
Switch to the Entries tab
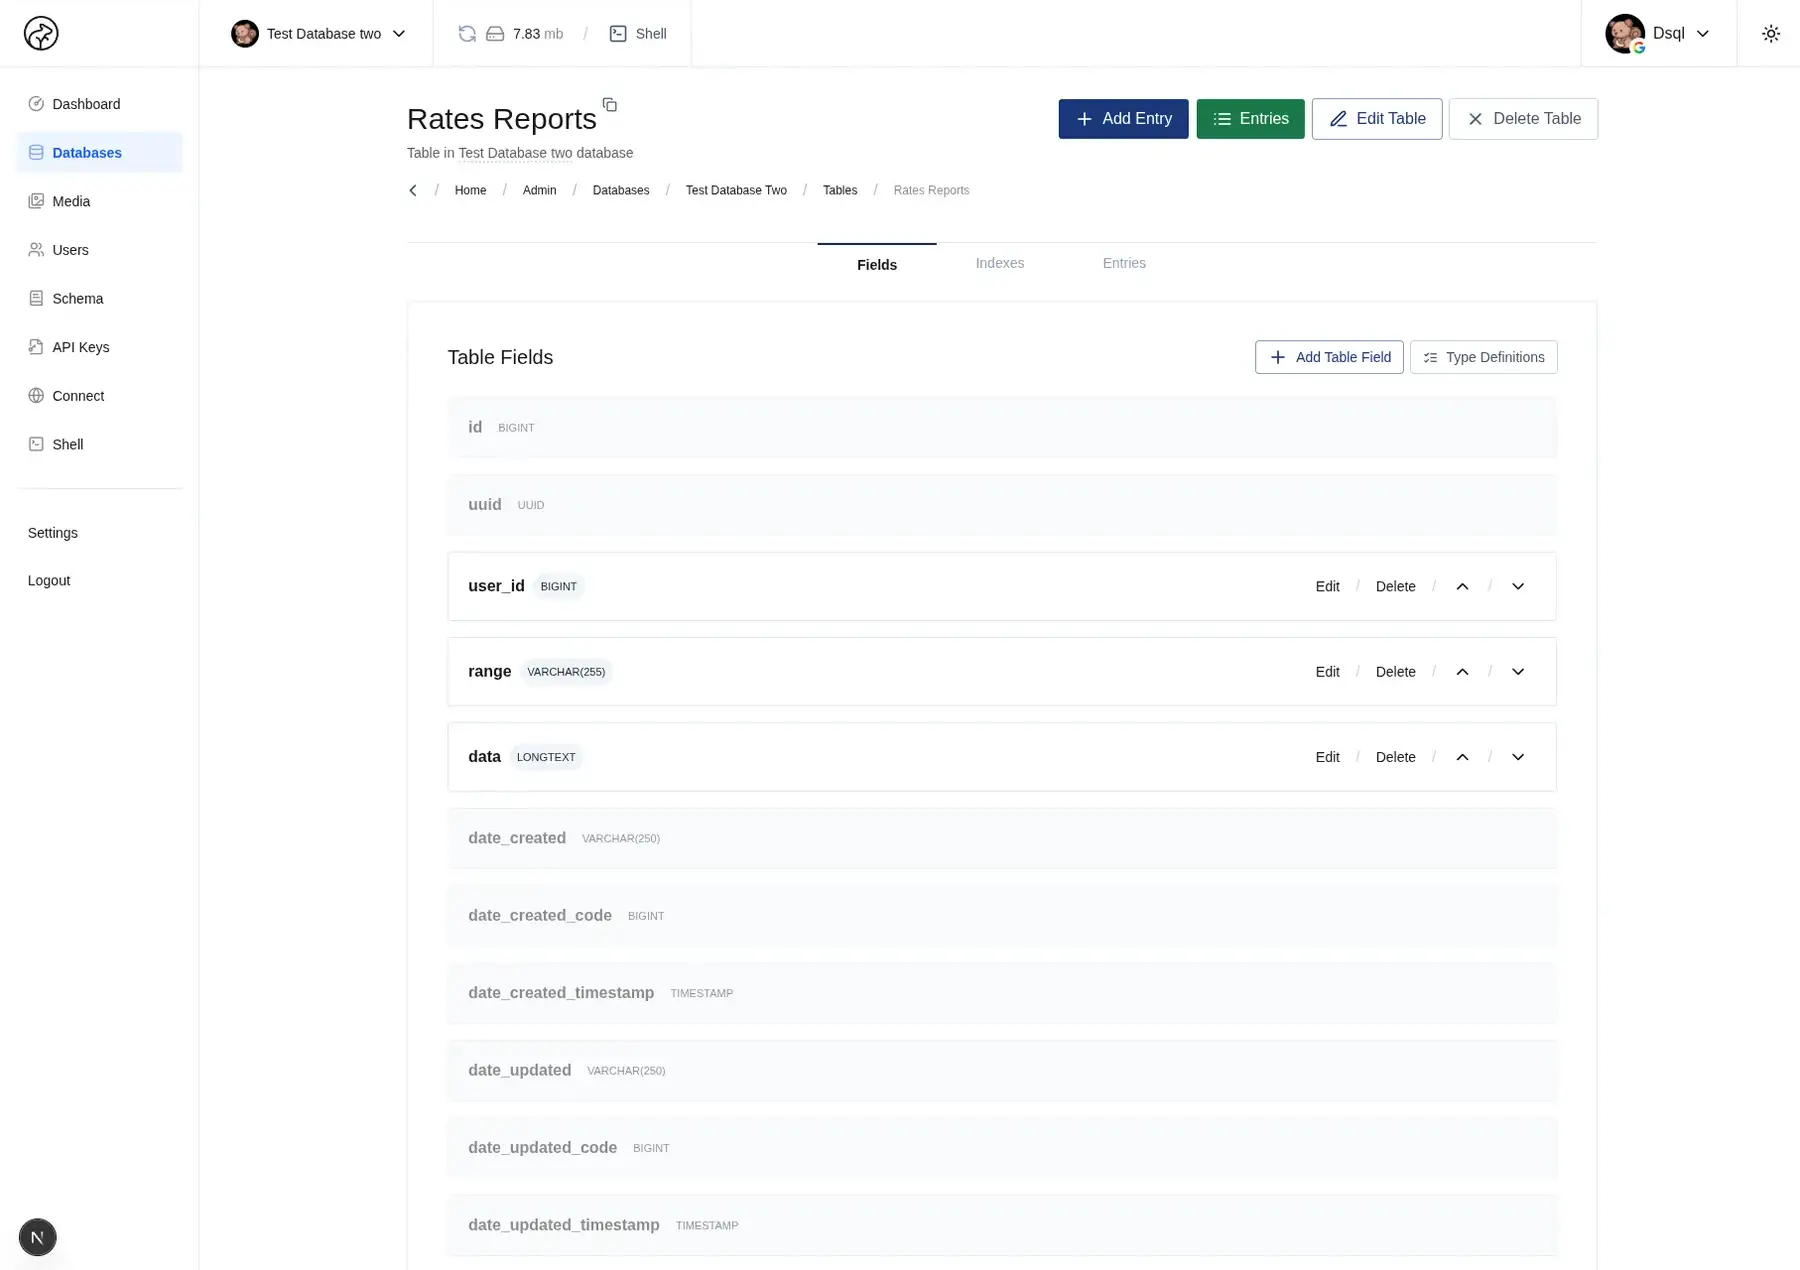click(x=1123, y=264)
